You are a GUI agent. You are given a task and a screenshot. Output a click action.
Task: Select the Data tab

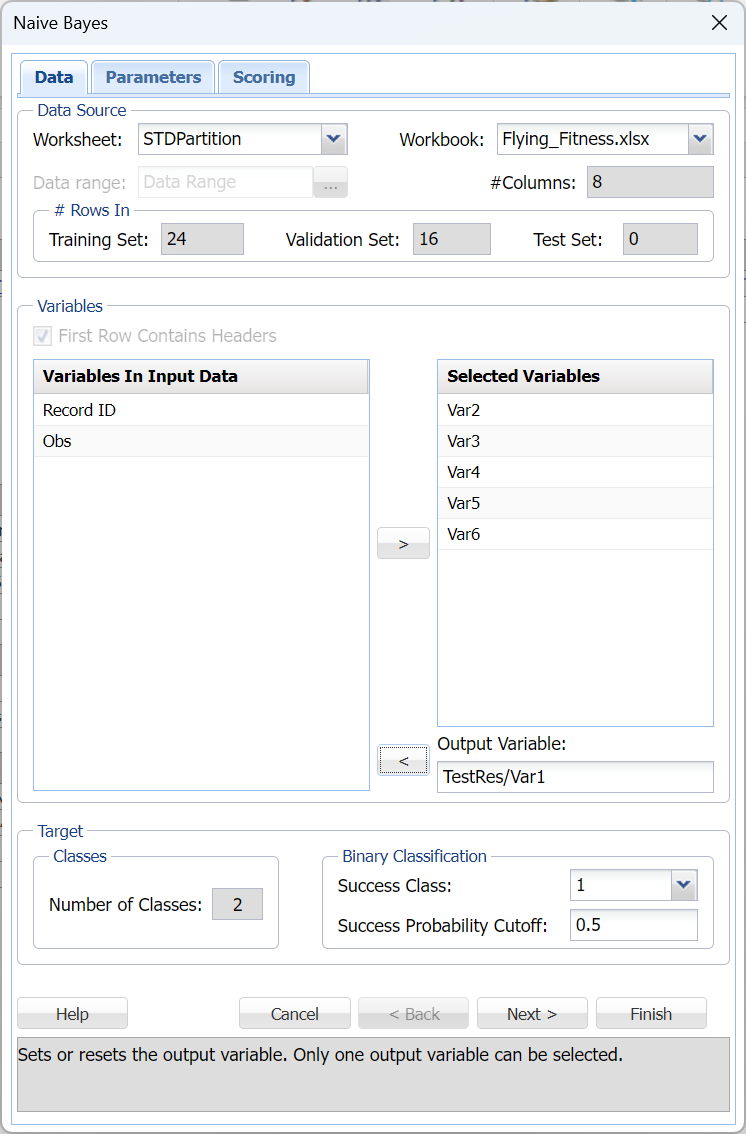54,77
